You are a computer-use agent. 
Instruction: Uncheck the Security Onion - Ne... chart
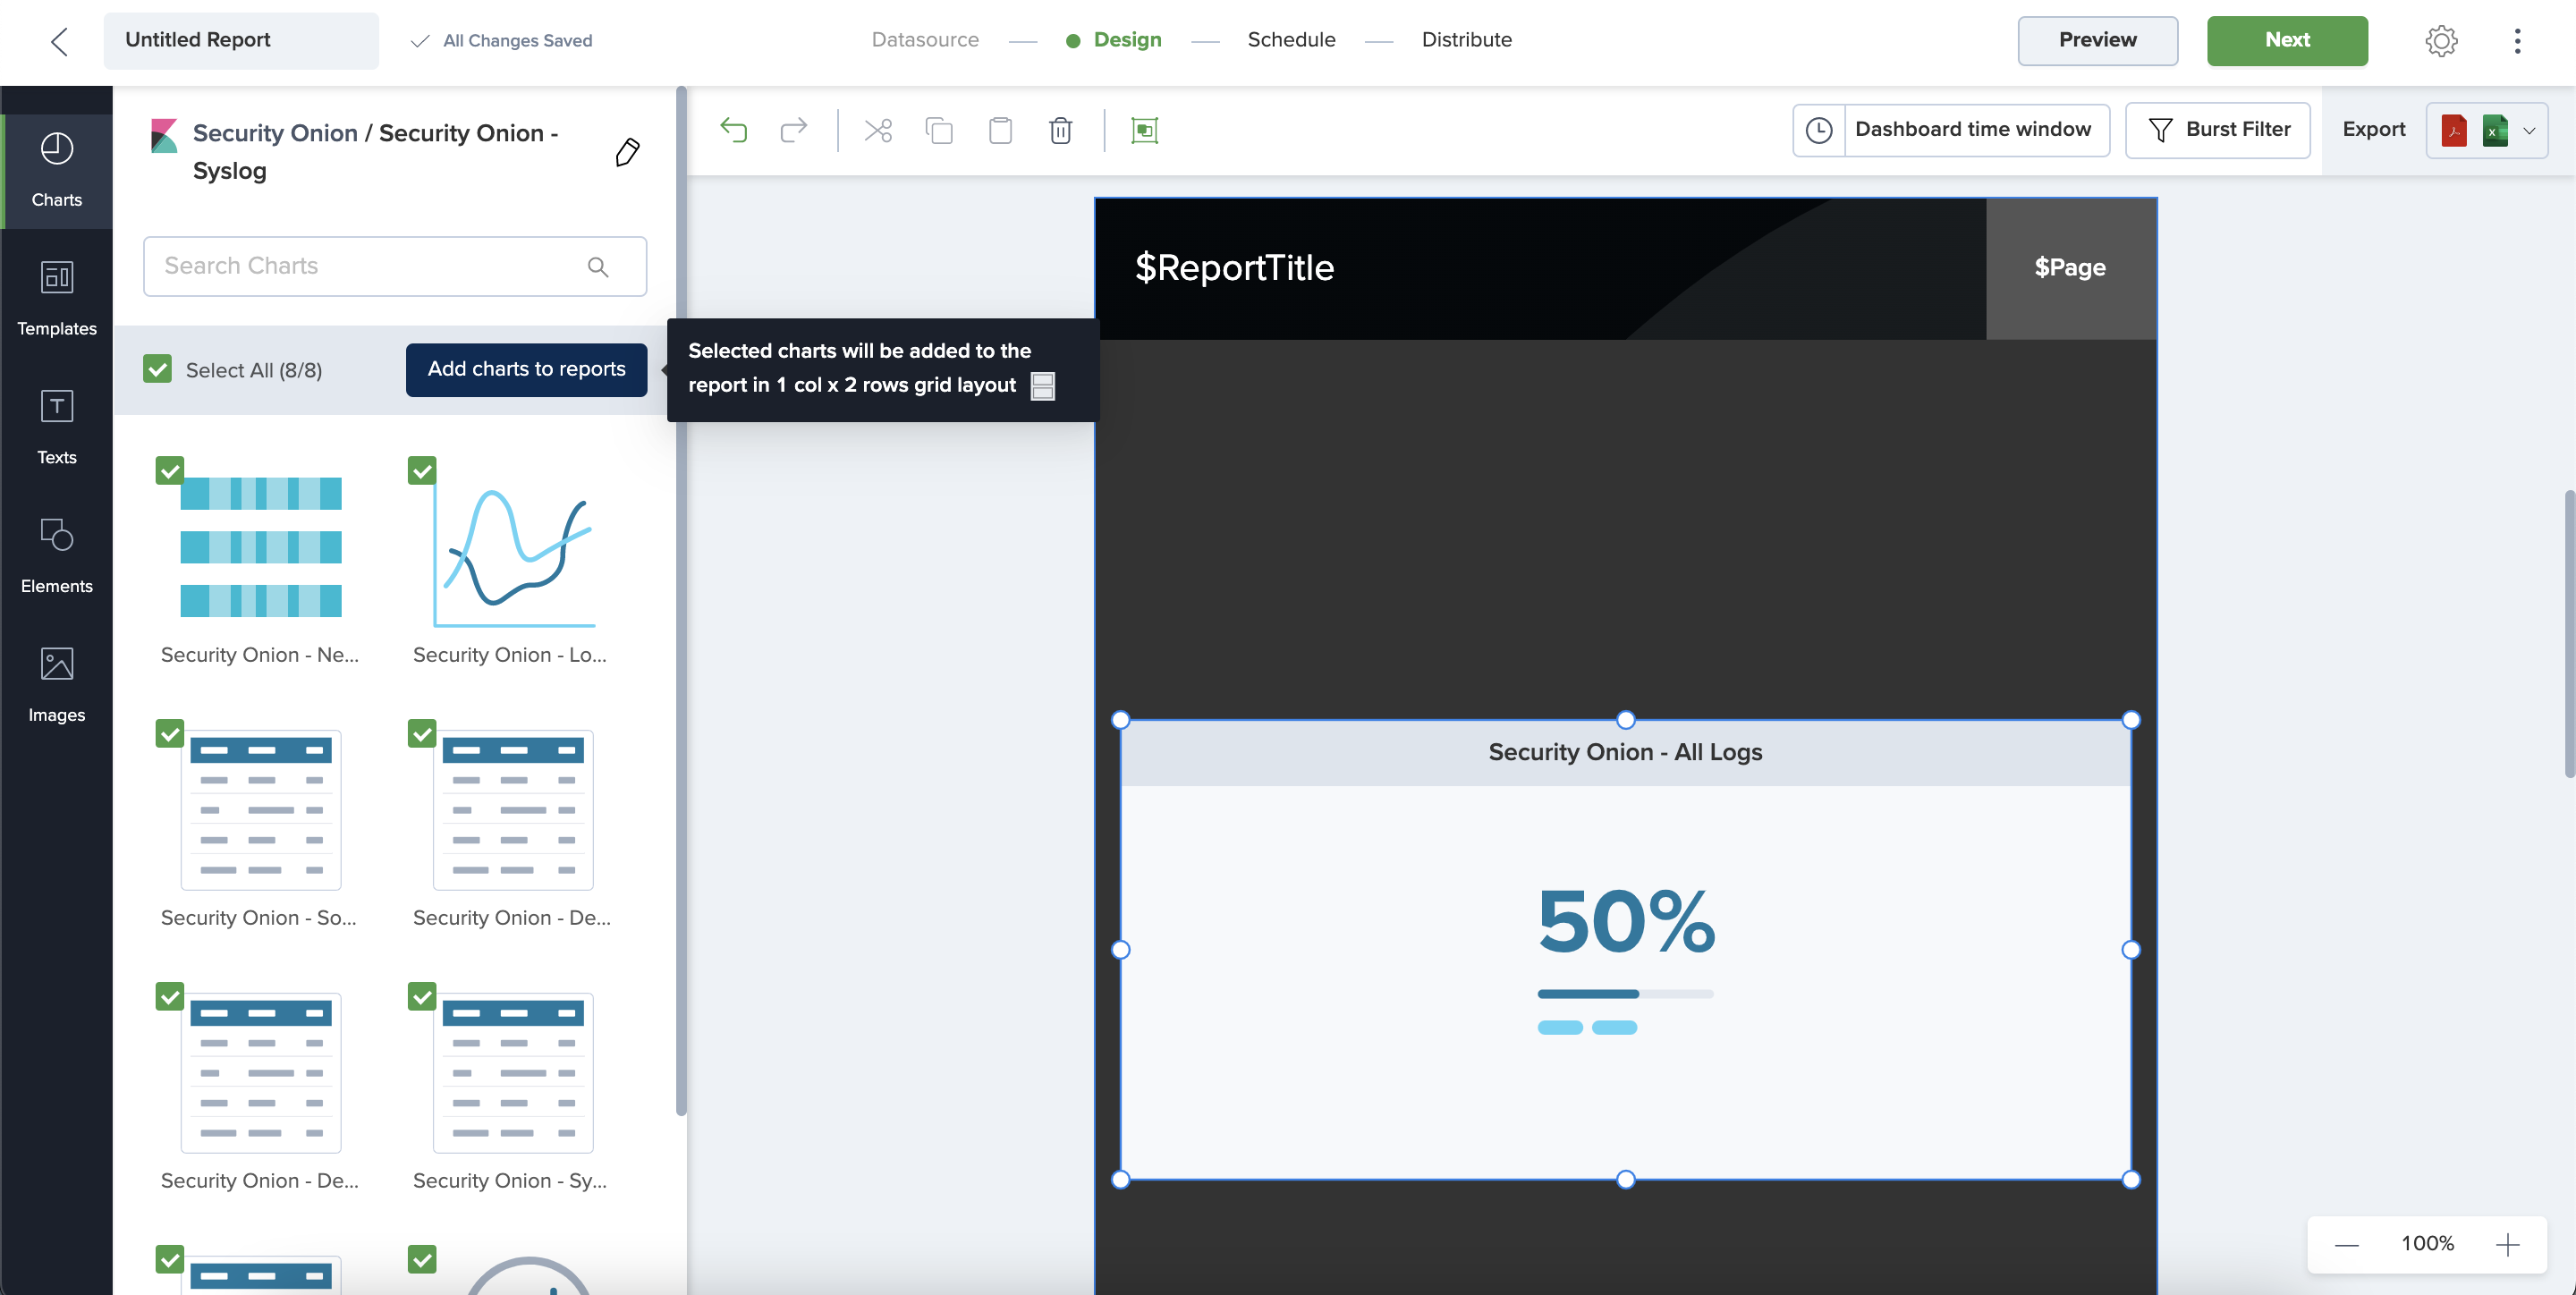click(170, 470)
